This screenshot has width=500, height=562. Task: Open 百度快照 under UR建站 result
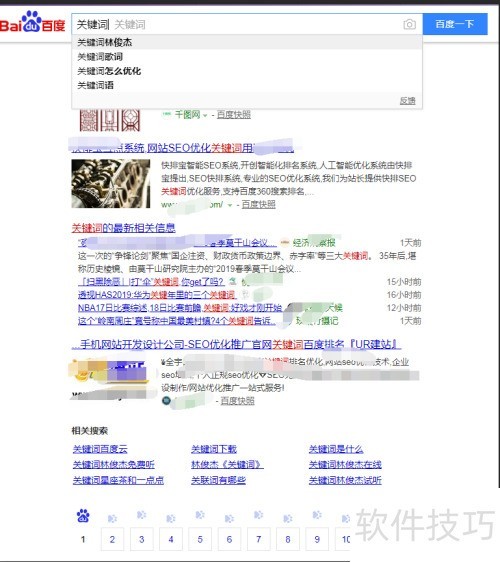237,401
